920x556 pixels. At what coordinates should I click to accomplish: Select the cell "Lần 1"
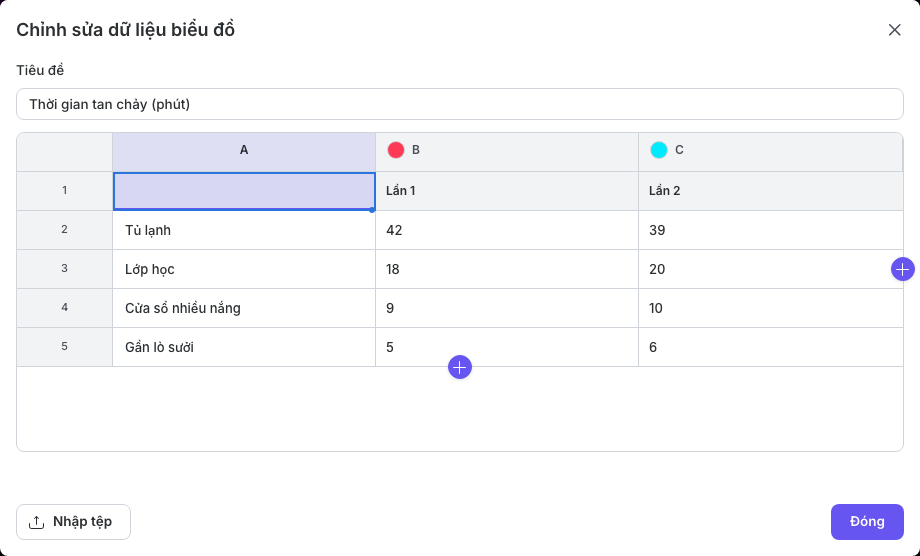507,191
